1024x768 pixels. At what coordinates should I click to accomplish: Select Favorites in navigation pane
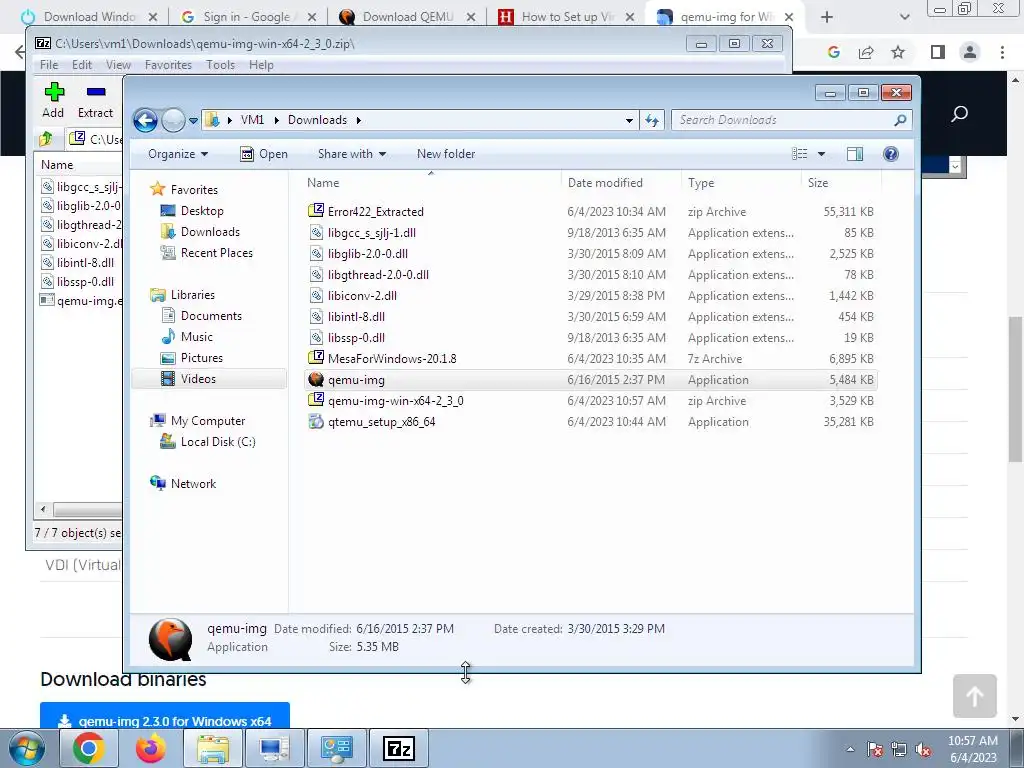(194, 189)
